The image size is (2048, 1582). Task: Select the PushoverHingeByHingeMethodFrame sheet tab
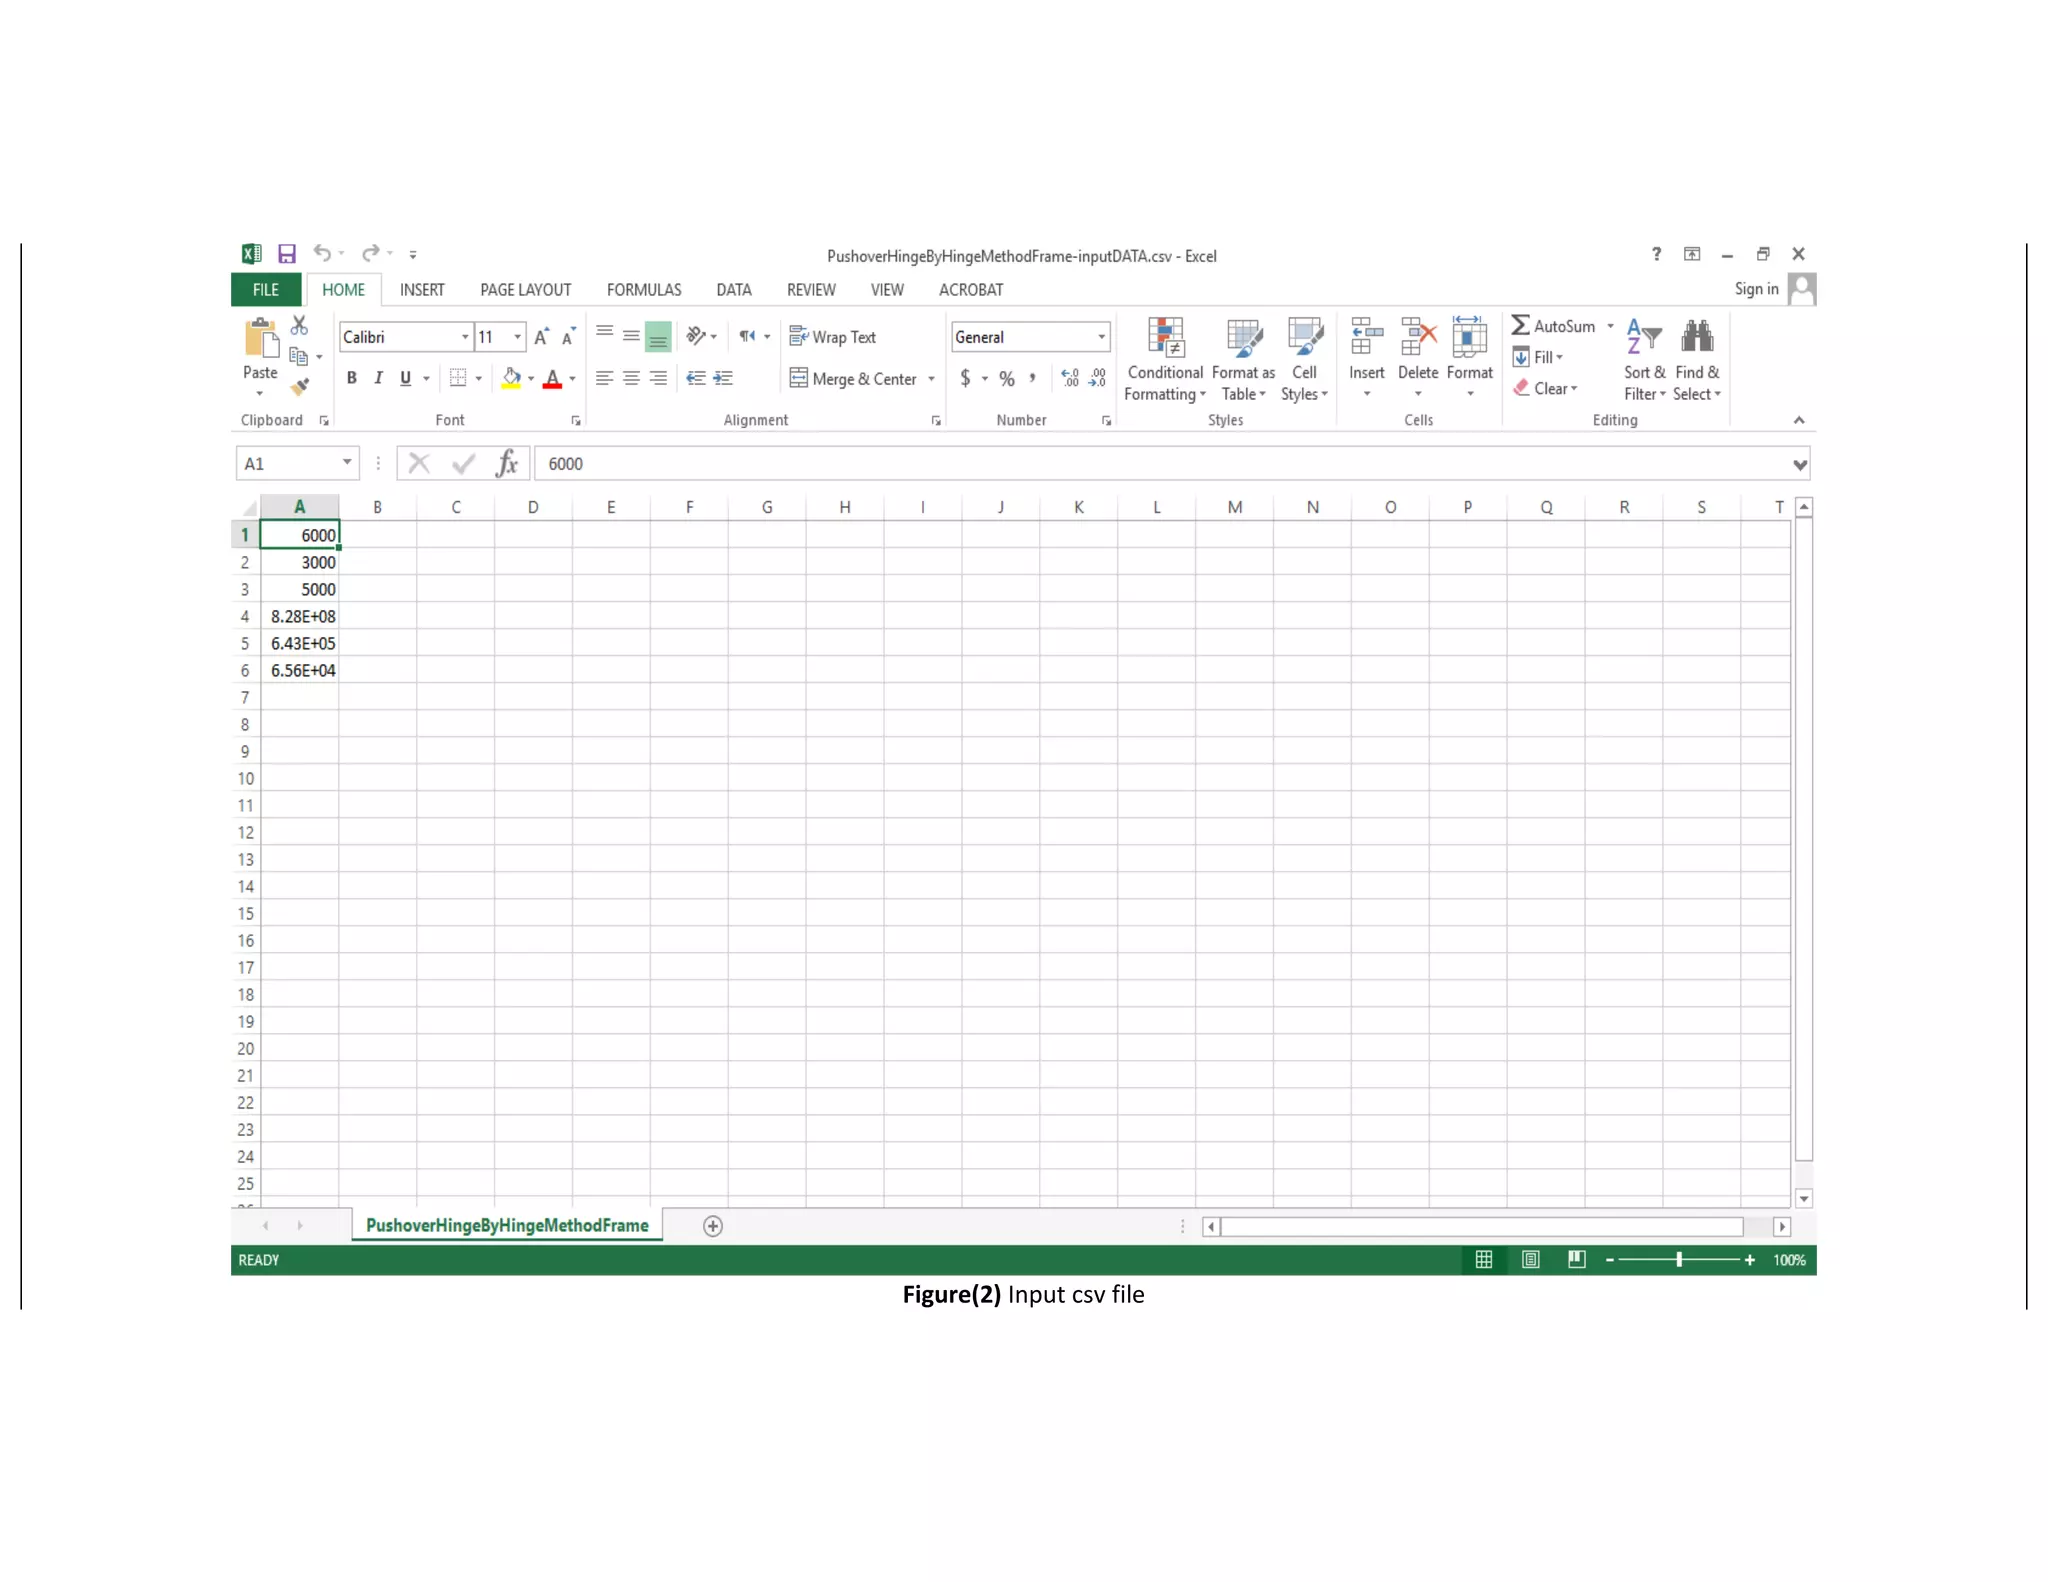[x=507, y=1226]
